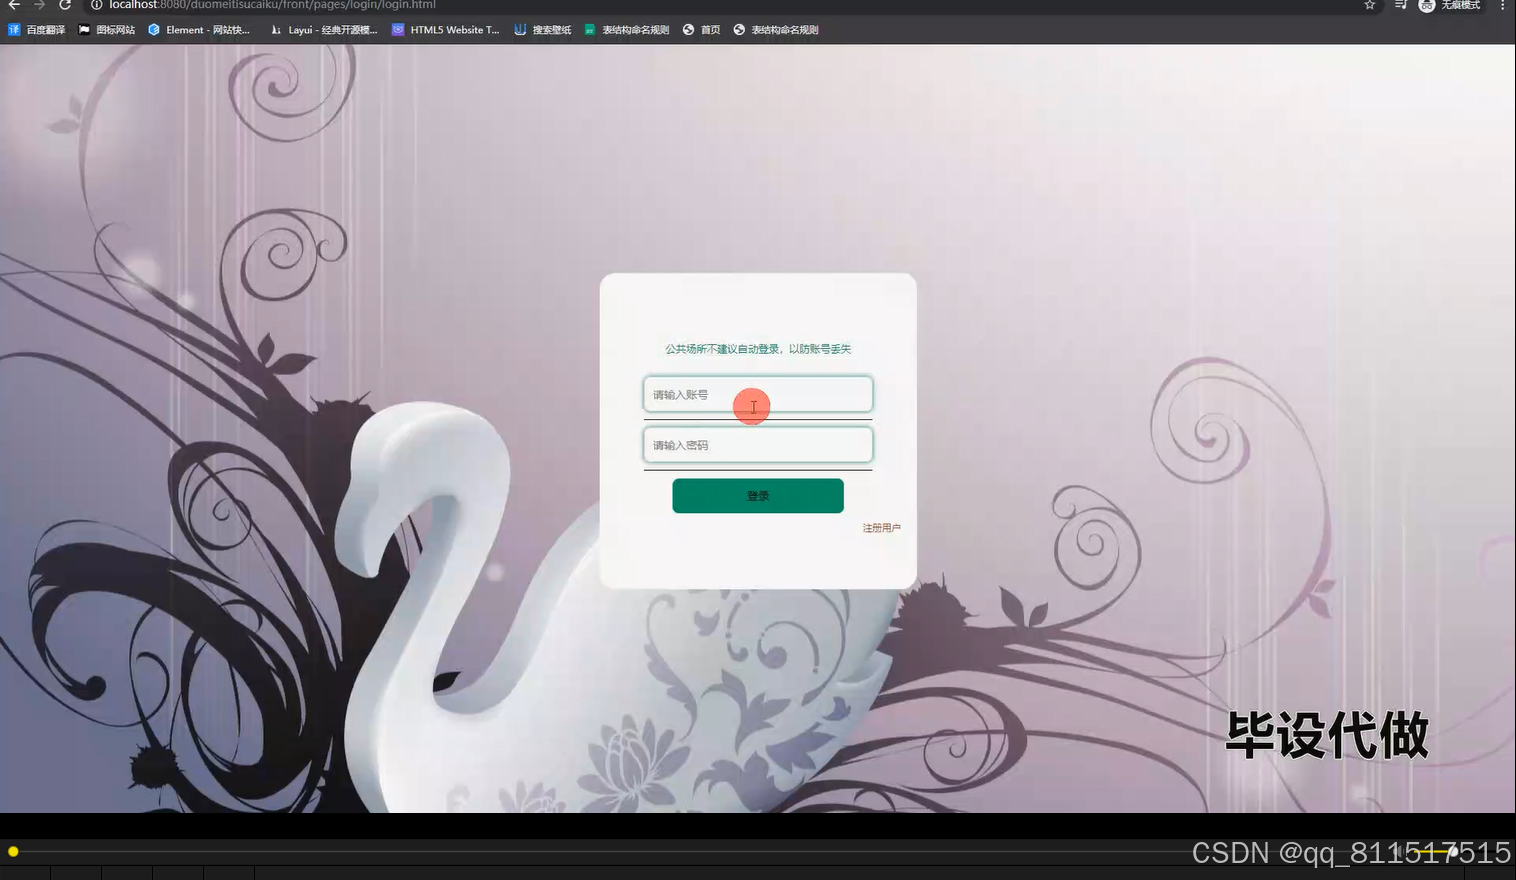This screenshot has width=1516, height=880.
Task: Click the browser forward arrow
Action: click(x=40, y=5)
